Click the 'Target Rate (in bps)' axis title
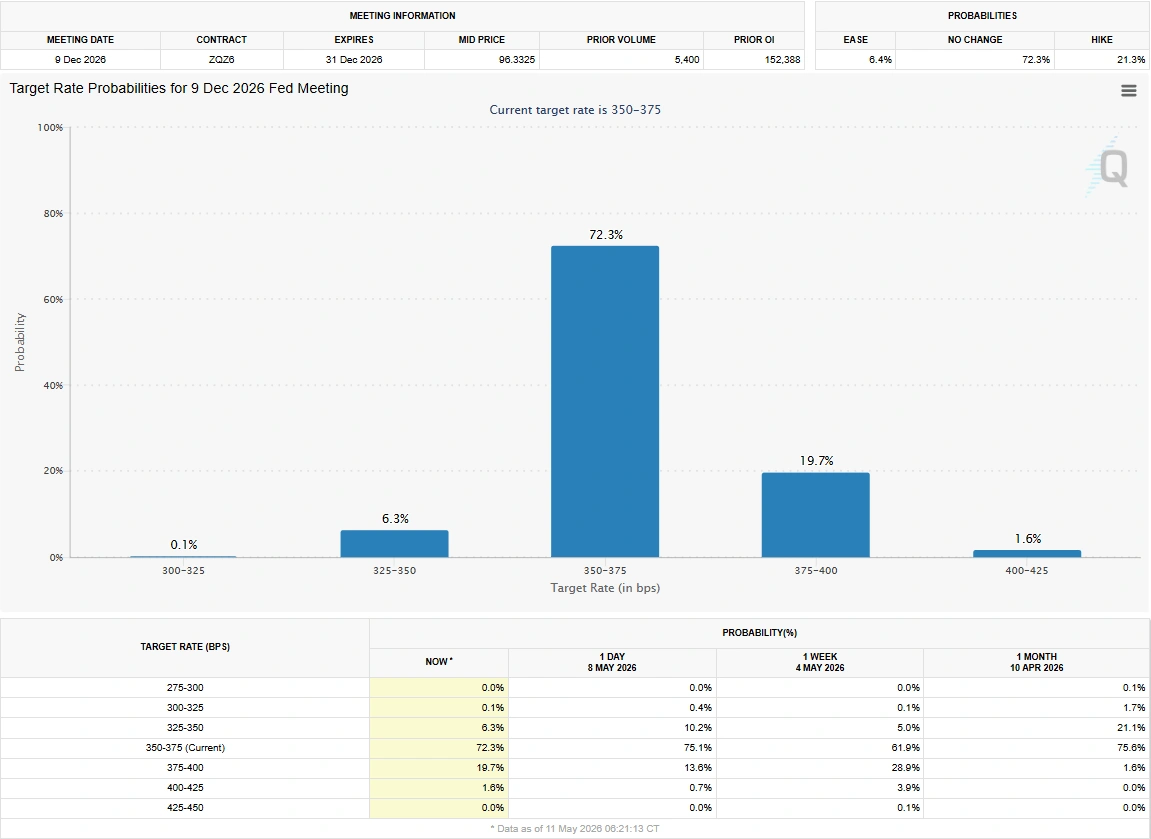 [605, 588]
